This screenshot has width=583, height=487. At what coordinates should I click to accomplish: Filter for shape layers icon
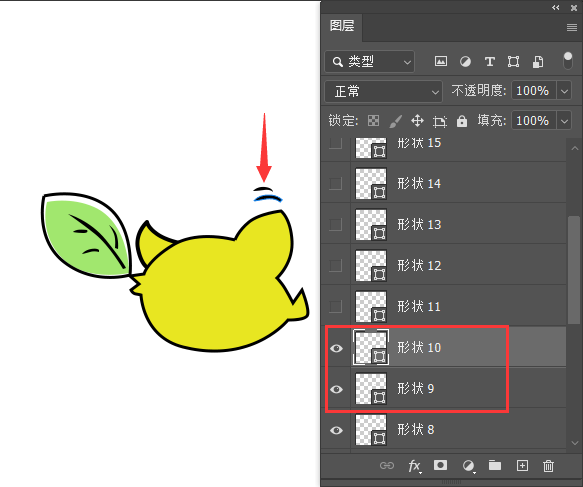[x=513, y=61]
